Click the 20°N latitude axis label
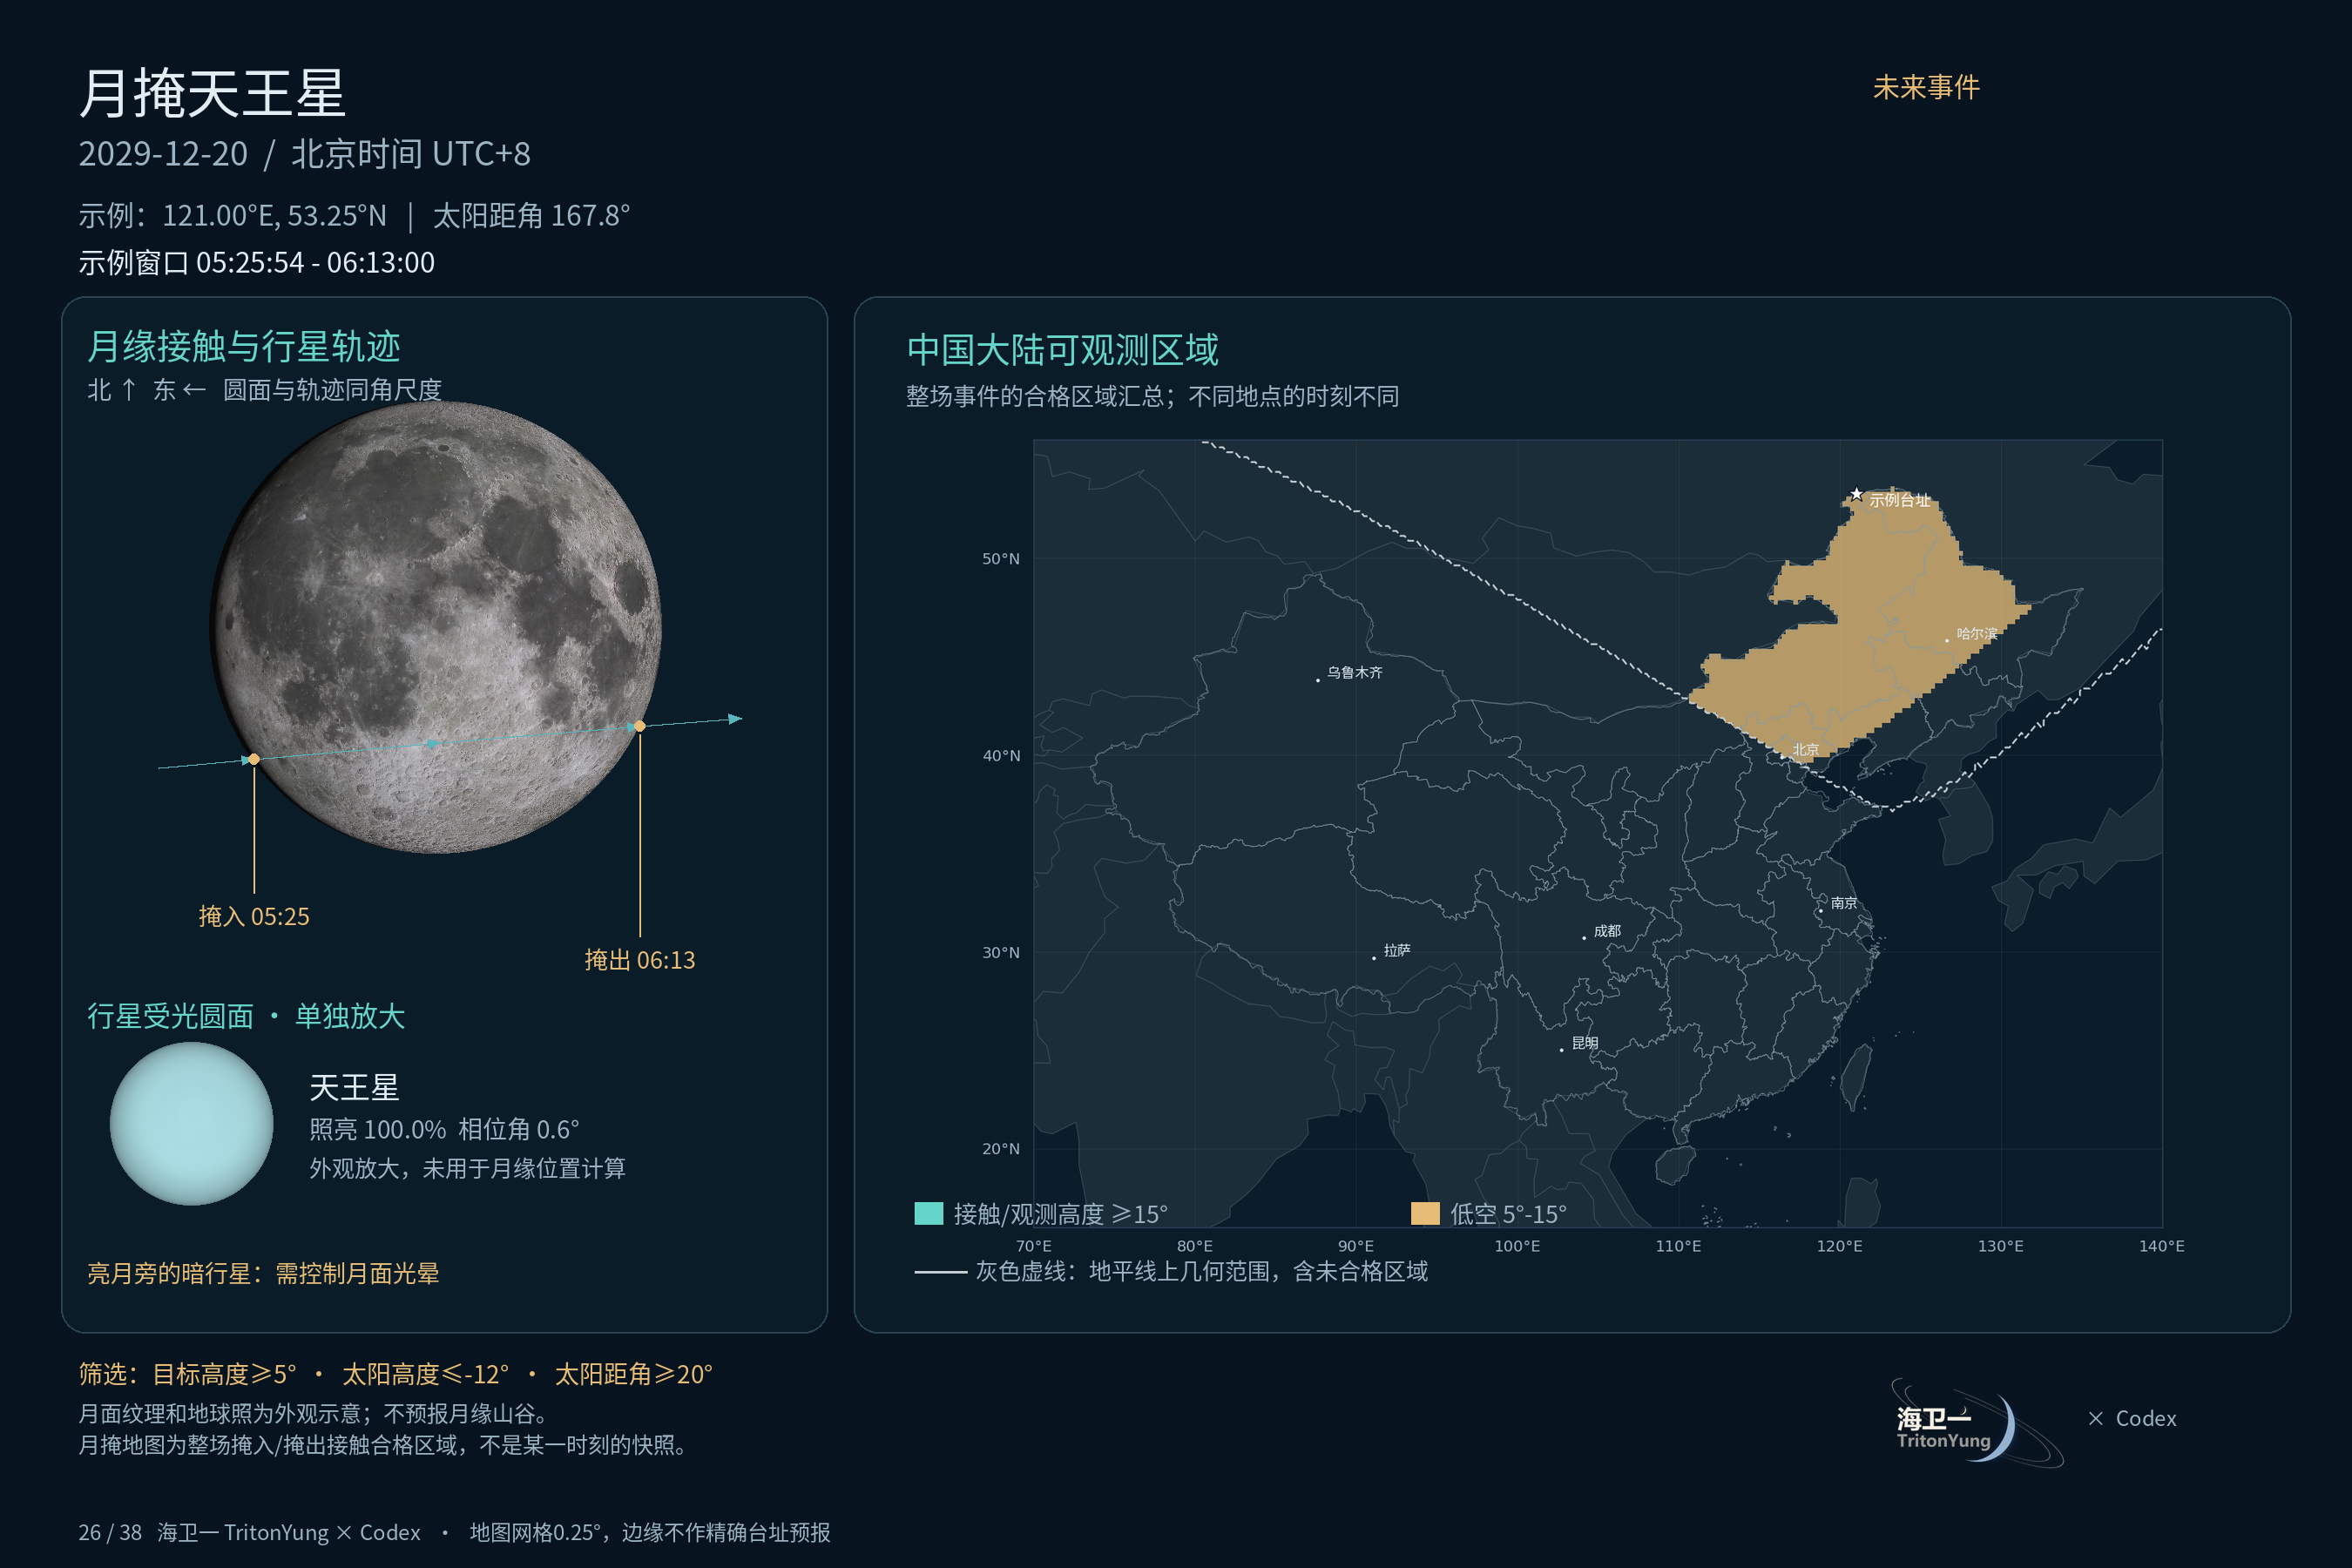The image size is (2352, 1568). pos(1001,1148)
